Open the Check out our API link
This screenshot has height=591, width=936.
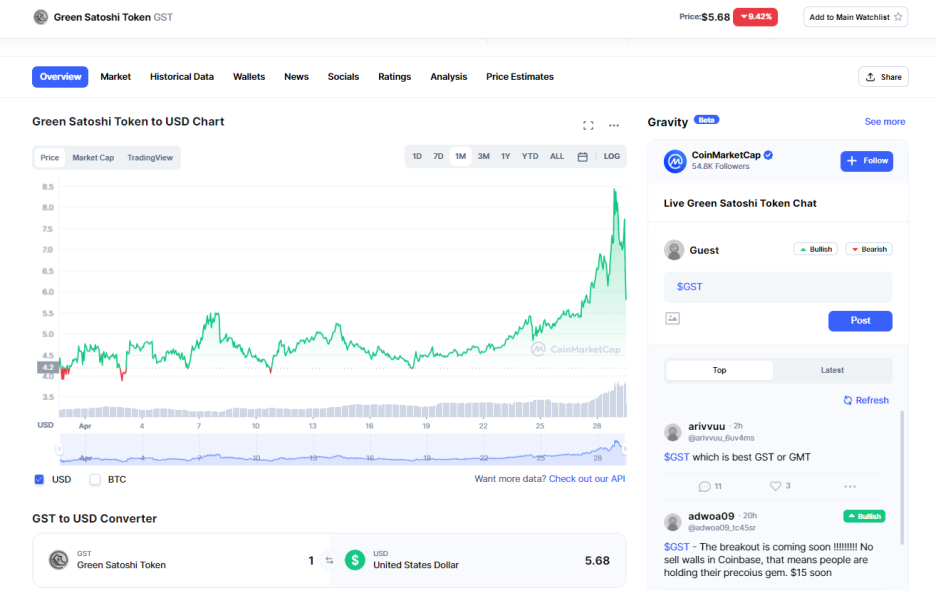(587, 479)
